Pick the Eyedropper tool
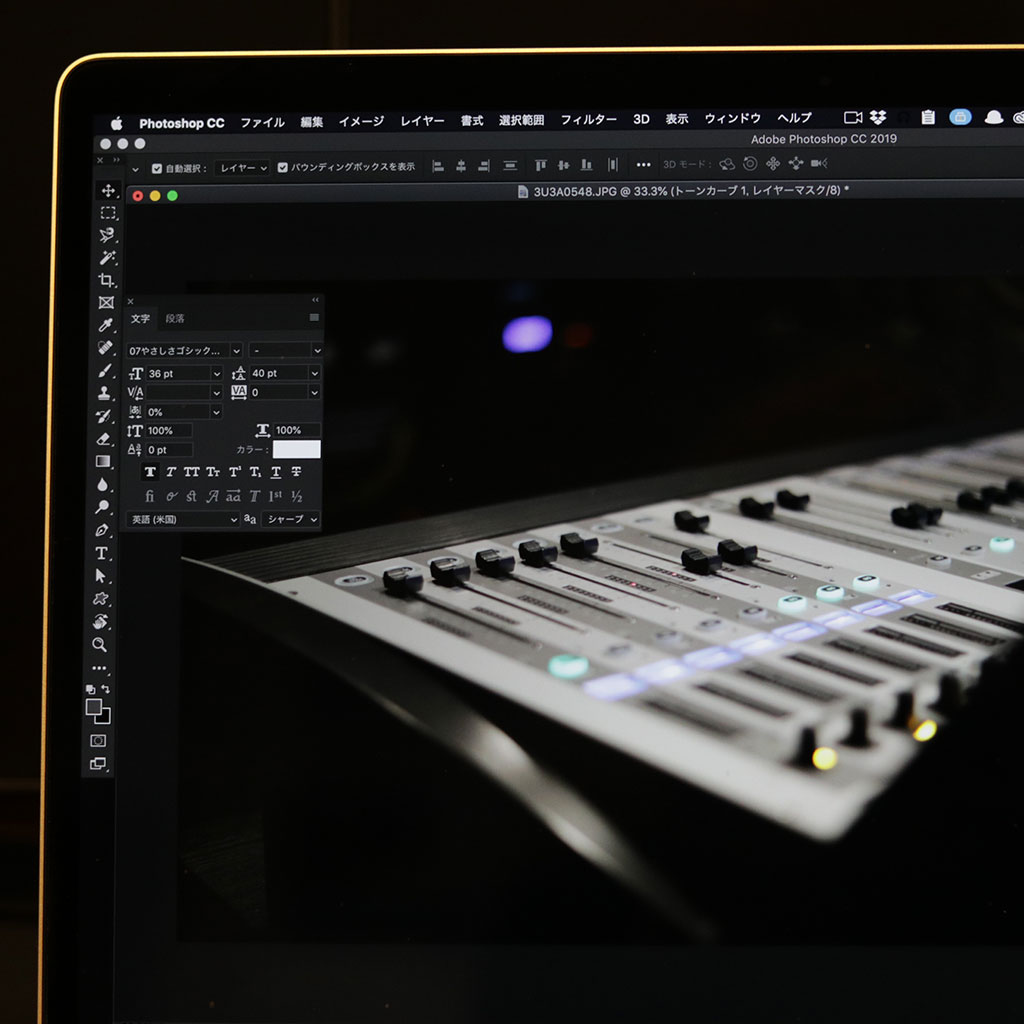The width and height of the screenshot is (1024, 1024). click(x=105, y=325)
